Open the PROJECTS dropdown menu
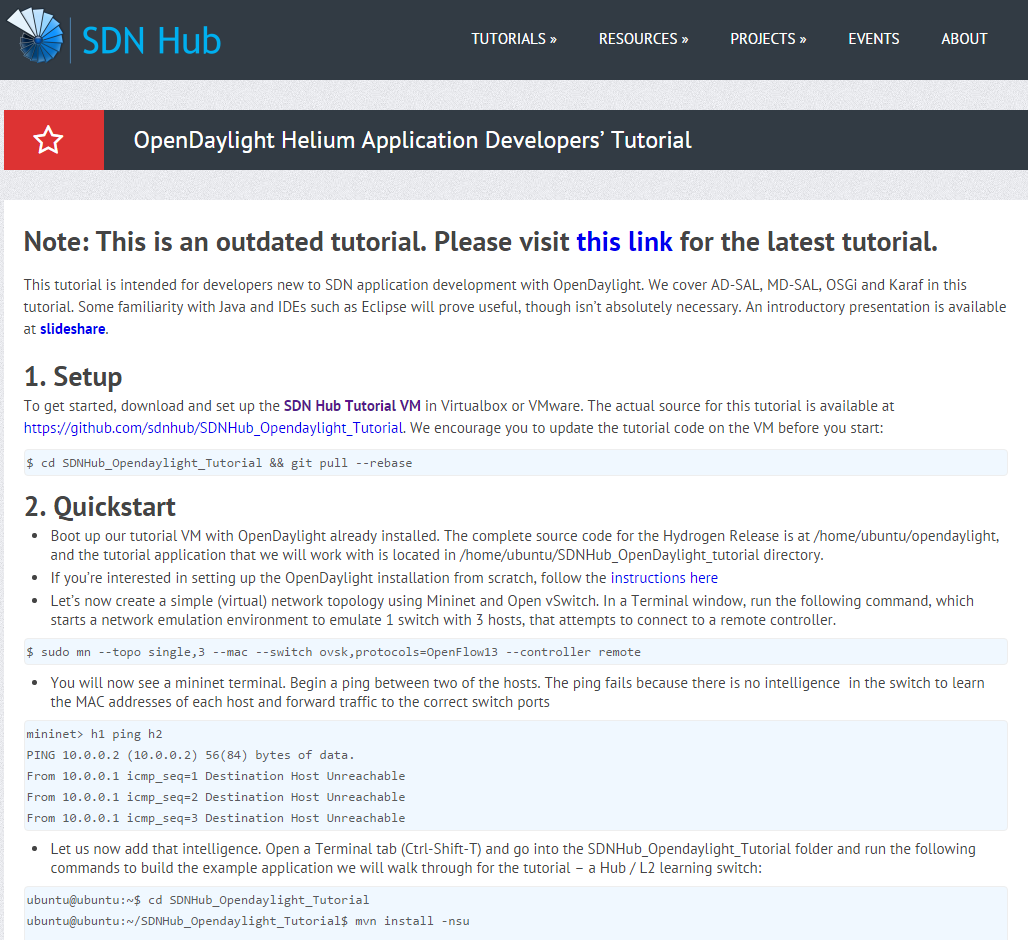 pyautogui.click(x=767, y=39)
